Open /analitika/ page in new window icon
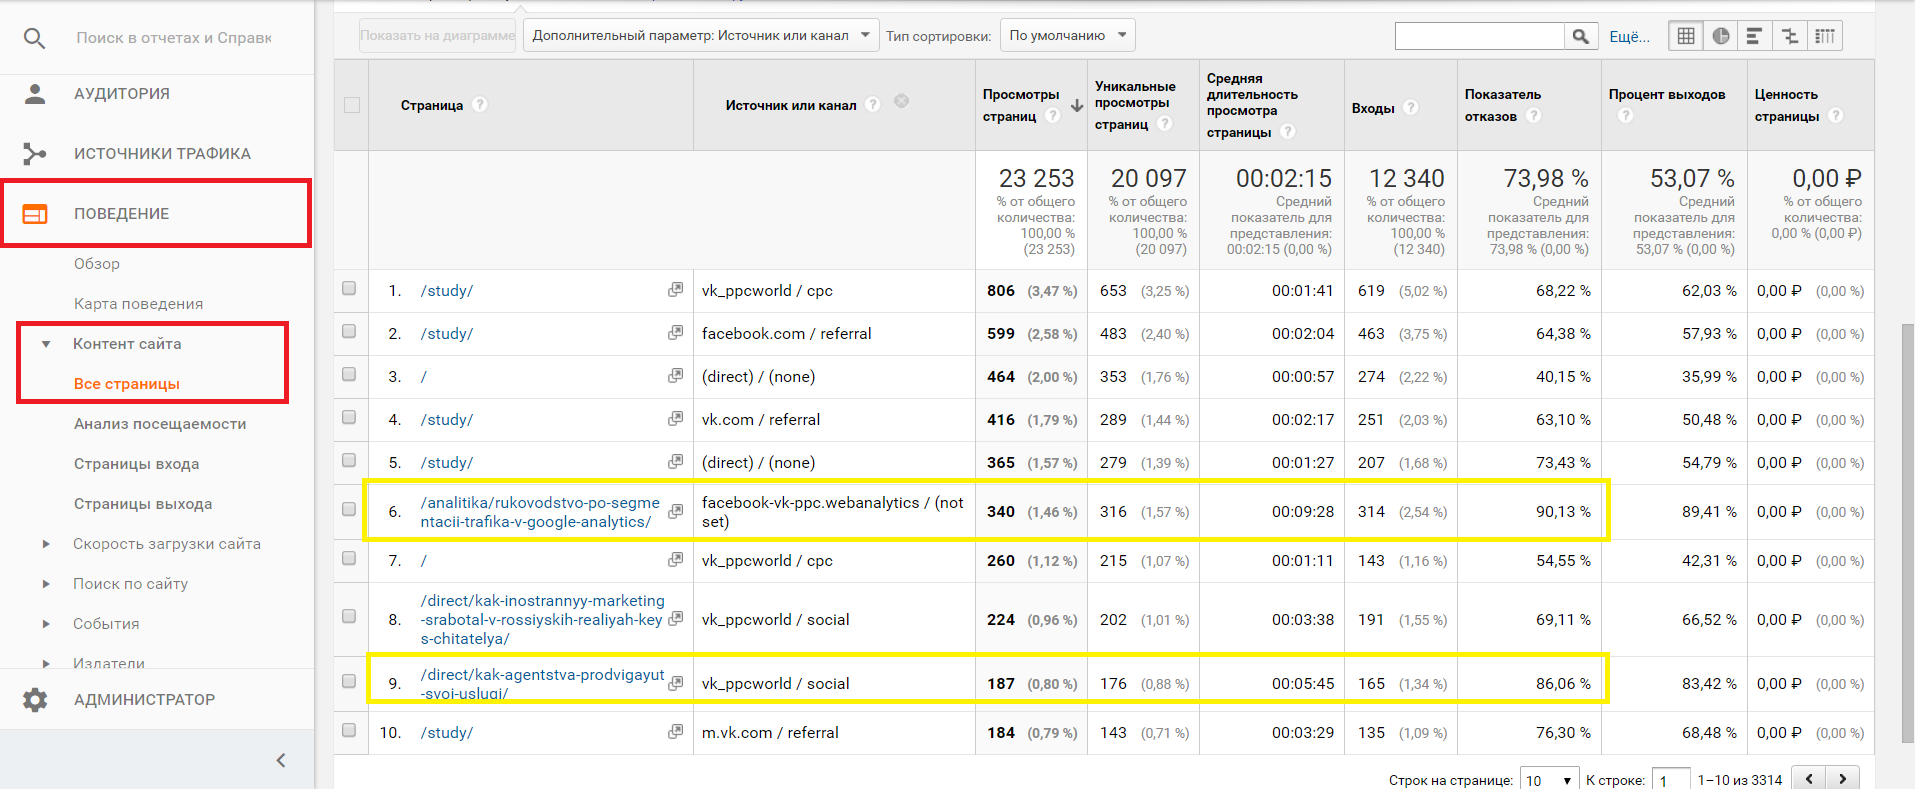 676,511
